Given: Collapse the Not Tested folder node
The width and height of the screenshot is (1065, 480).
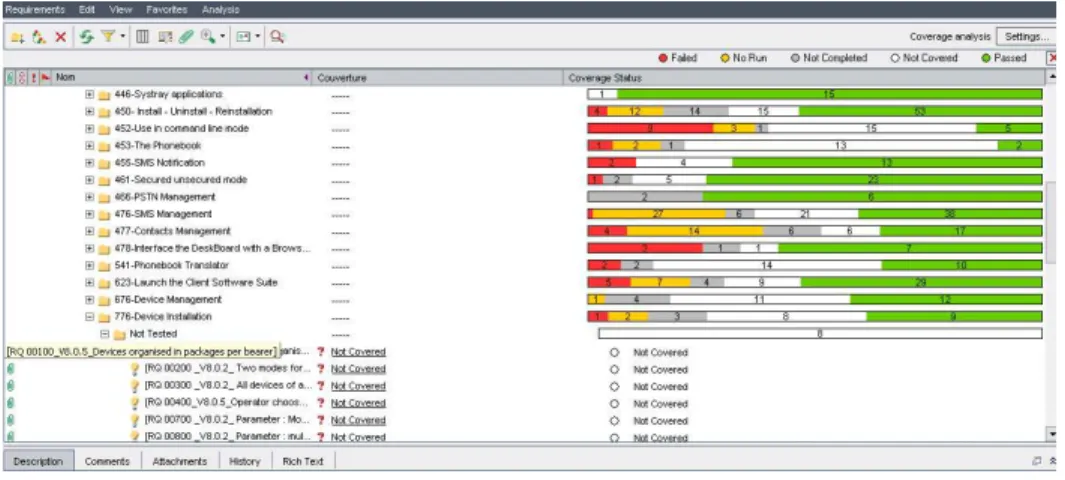Looking at the screenshot, I should click(105, 334).
